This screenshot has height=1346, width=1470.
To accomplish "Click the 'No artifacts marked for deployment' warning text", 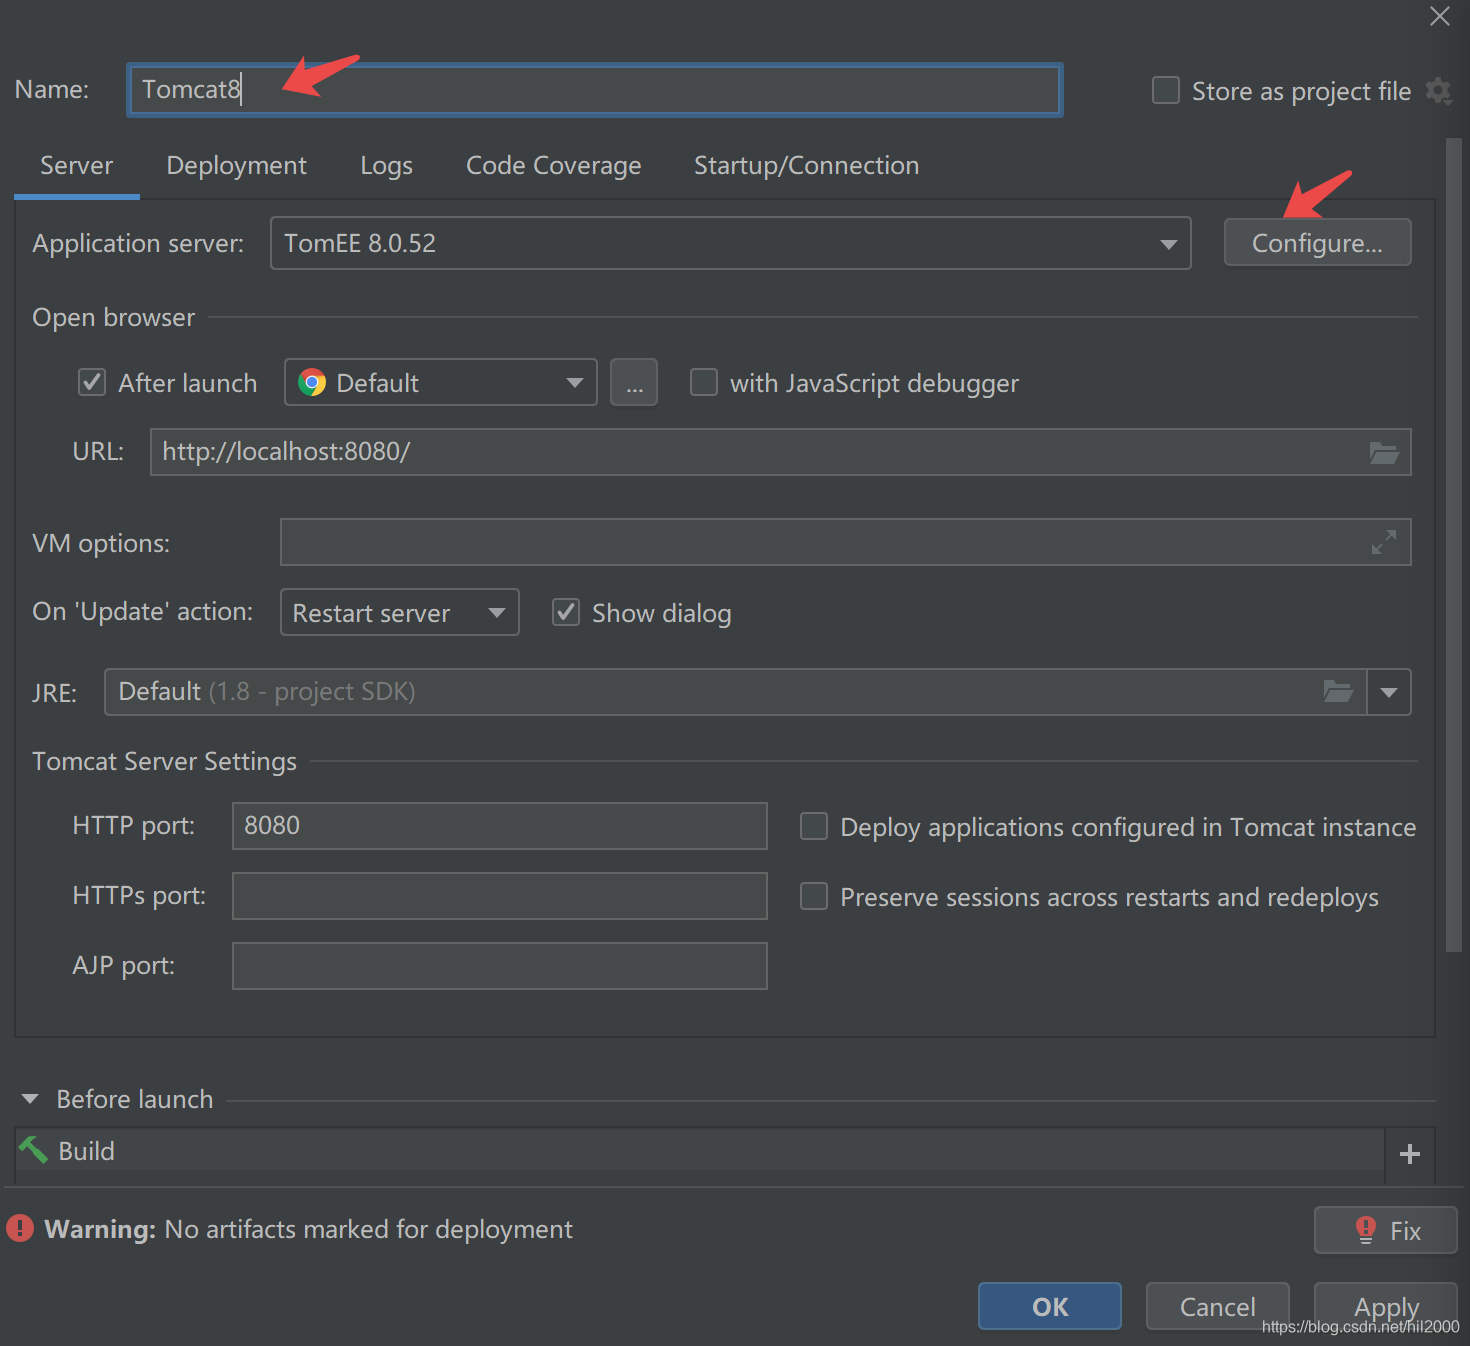I will [x=368, y=1229].
